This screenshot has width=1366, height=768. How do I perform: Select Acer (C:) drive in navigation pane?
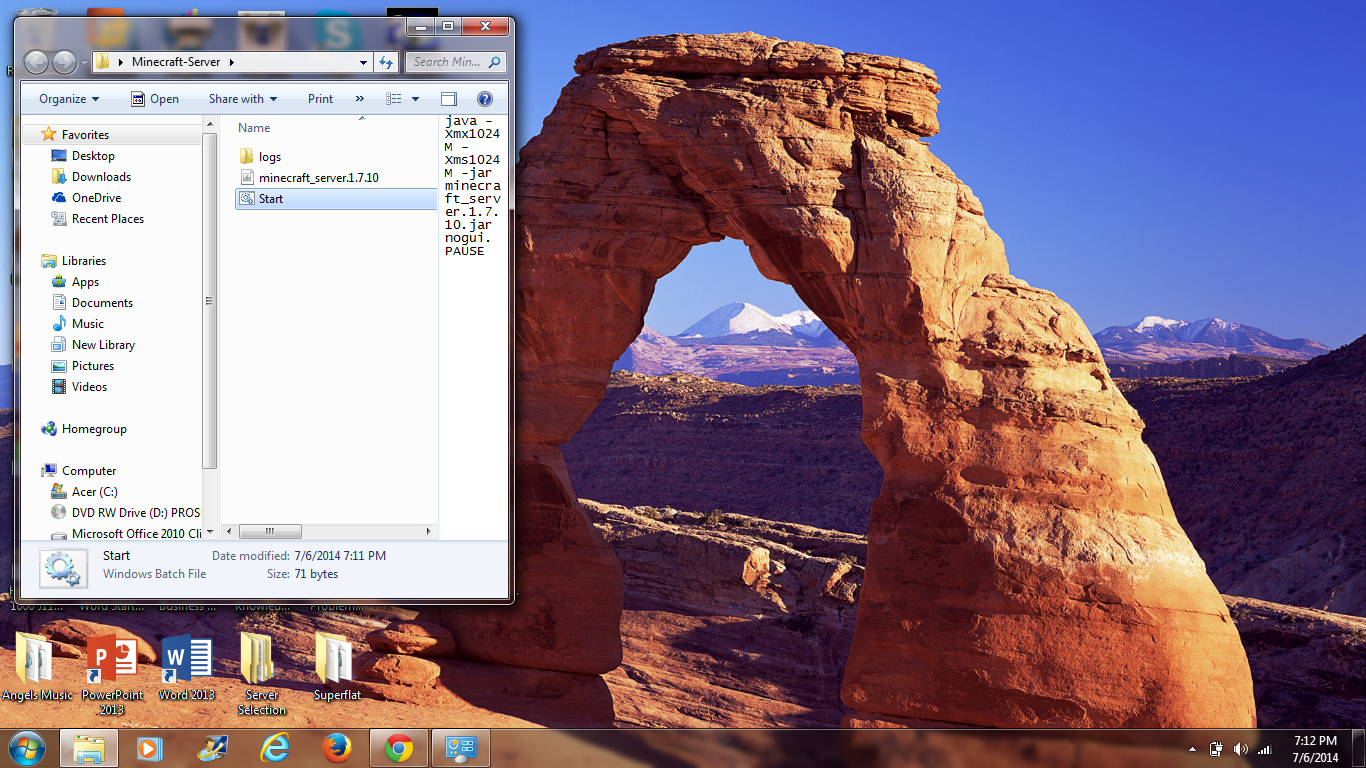click(x=94, y=492)
